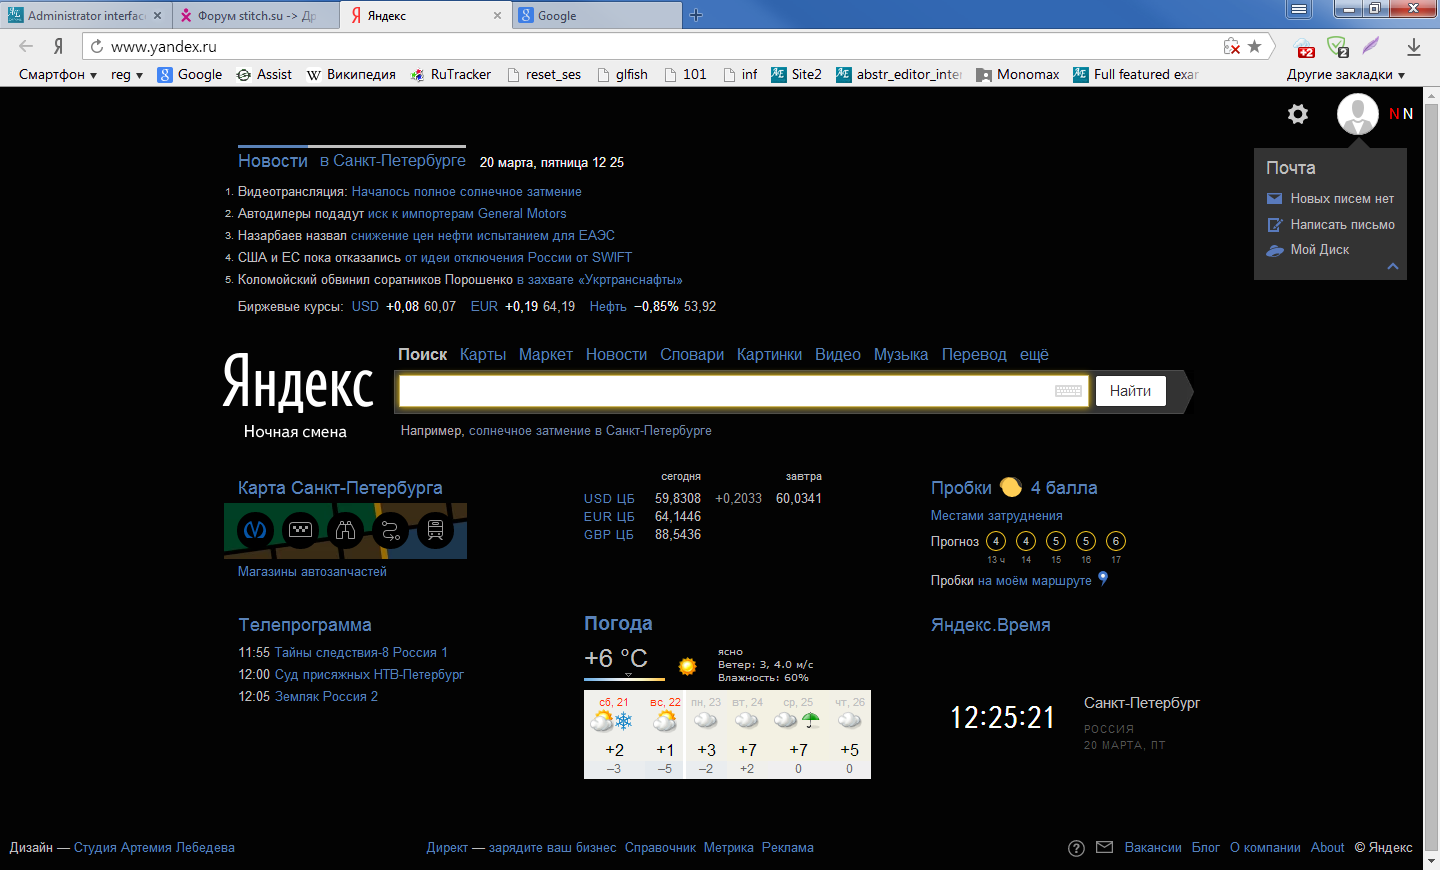The image size is (1440, 870).
Task: Expand more services with ещё
Action: click(1034, 355)
